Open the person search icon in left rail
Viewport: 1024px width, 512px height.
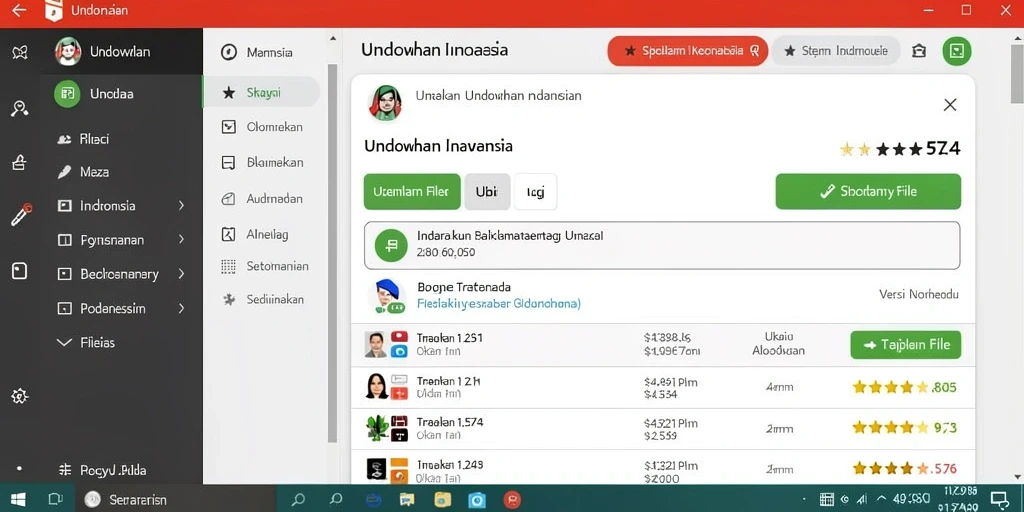[x=20, y=108]
